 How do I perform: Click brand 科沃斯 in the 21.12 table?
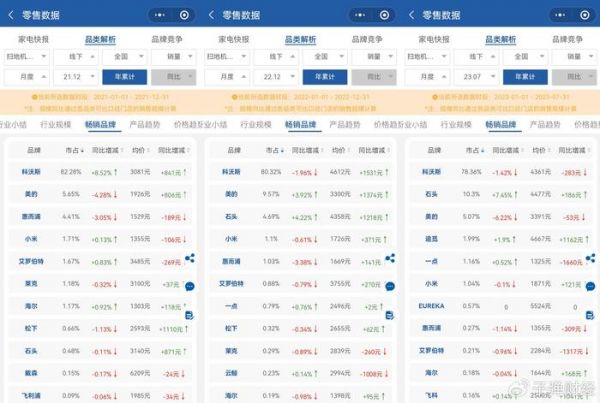(34, 172)
